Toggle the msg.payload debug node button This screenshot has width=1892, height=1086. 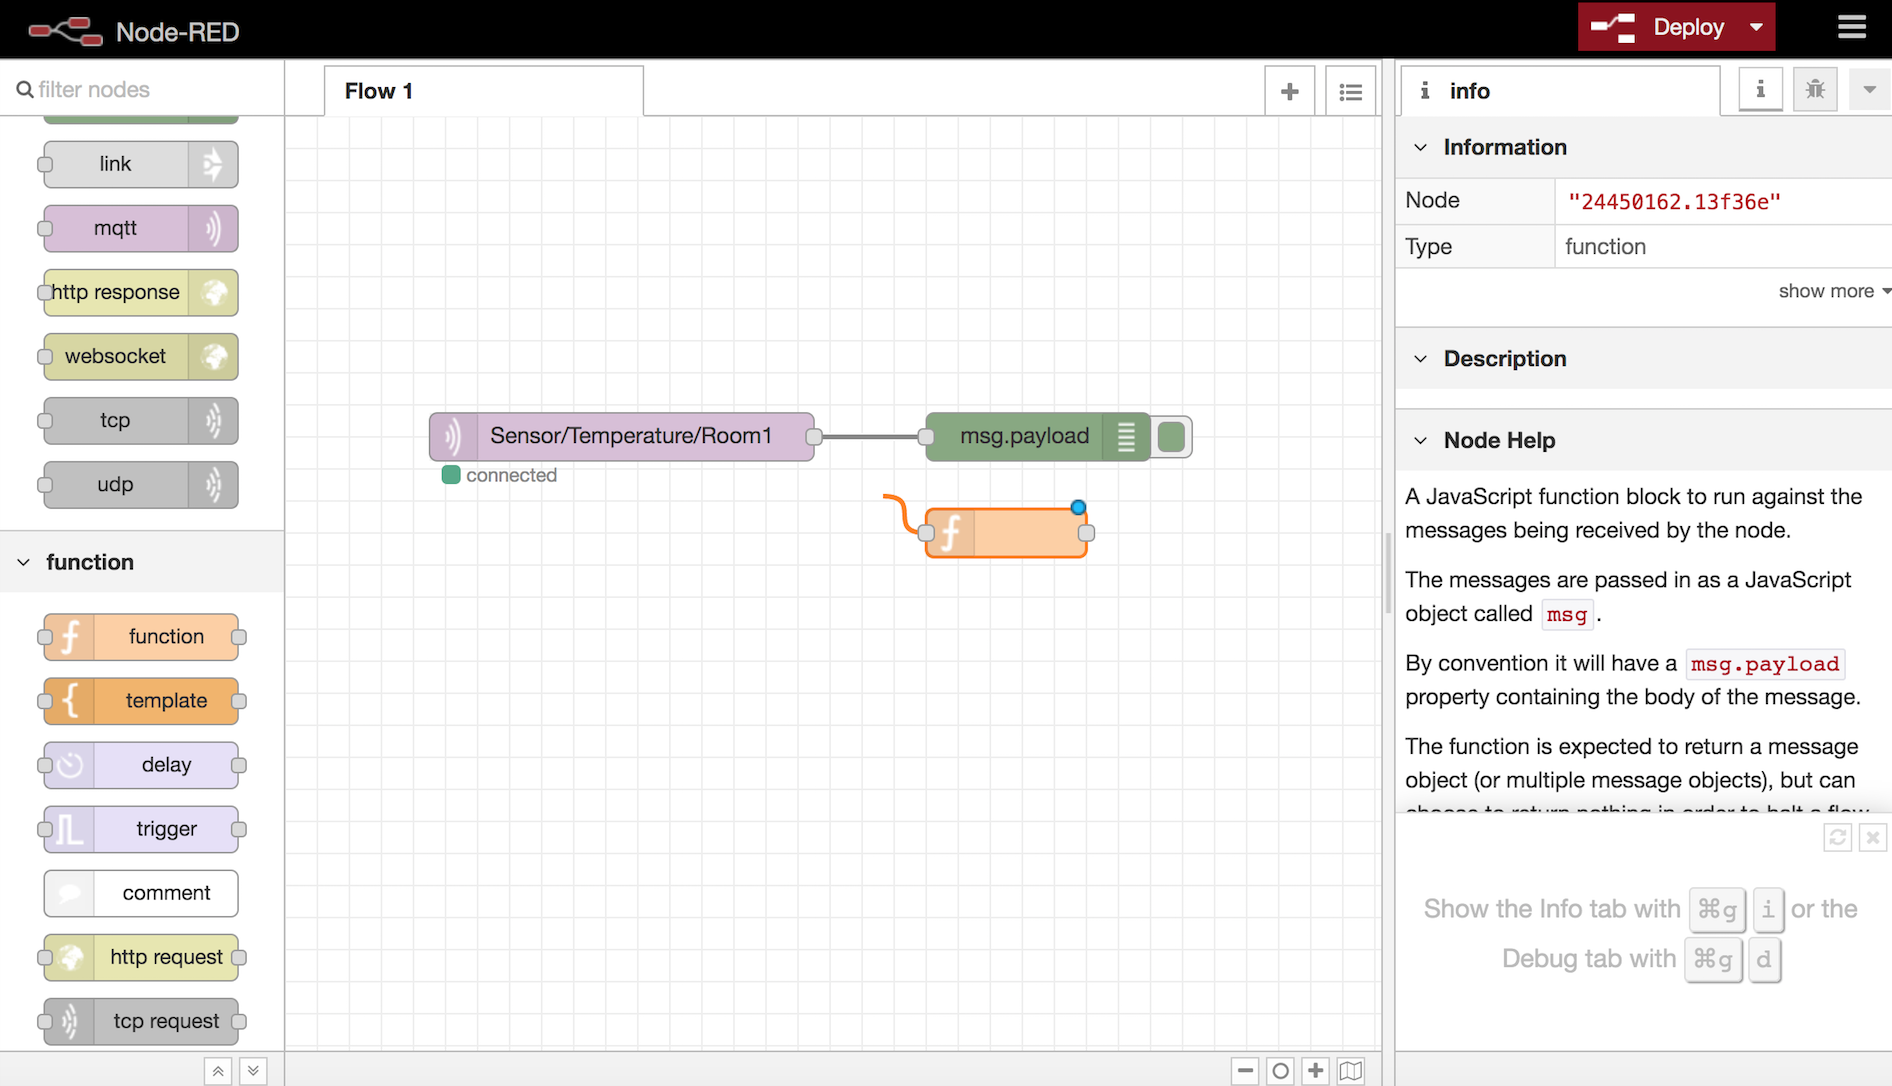[x=1171, y=436]
